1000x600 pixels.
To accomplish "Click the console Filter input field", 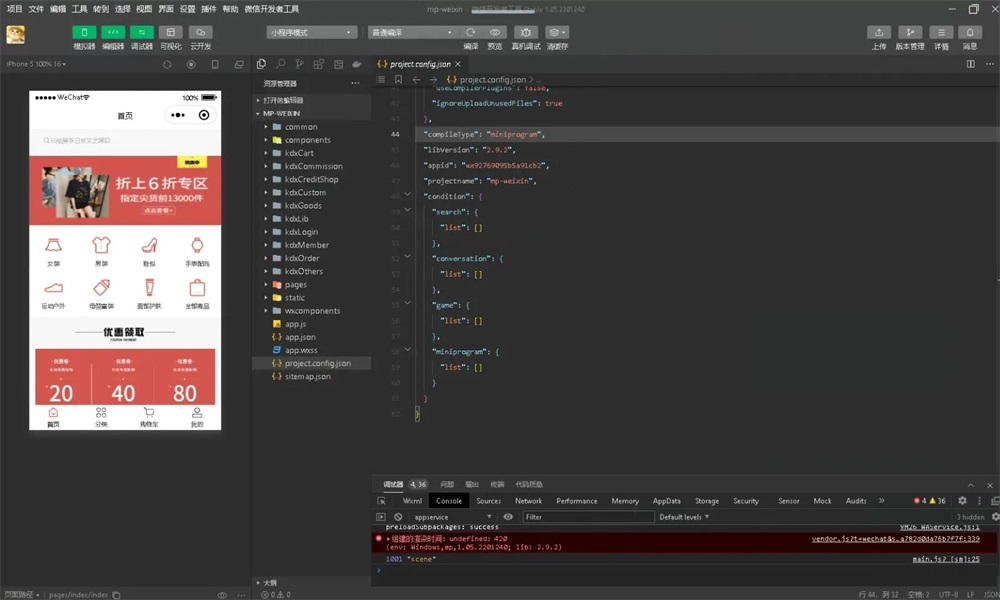I will pos(588,517).
